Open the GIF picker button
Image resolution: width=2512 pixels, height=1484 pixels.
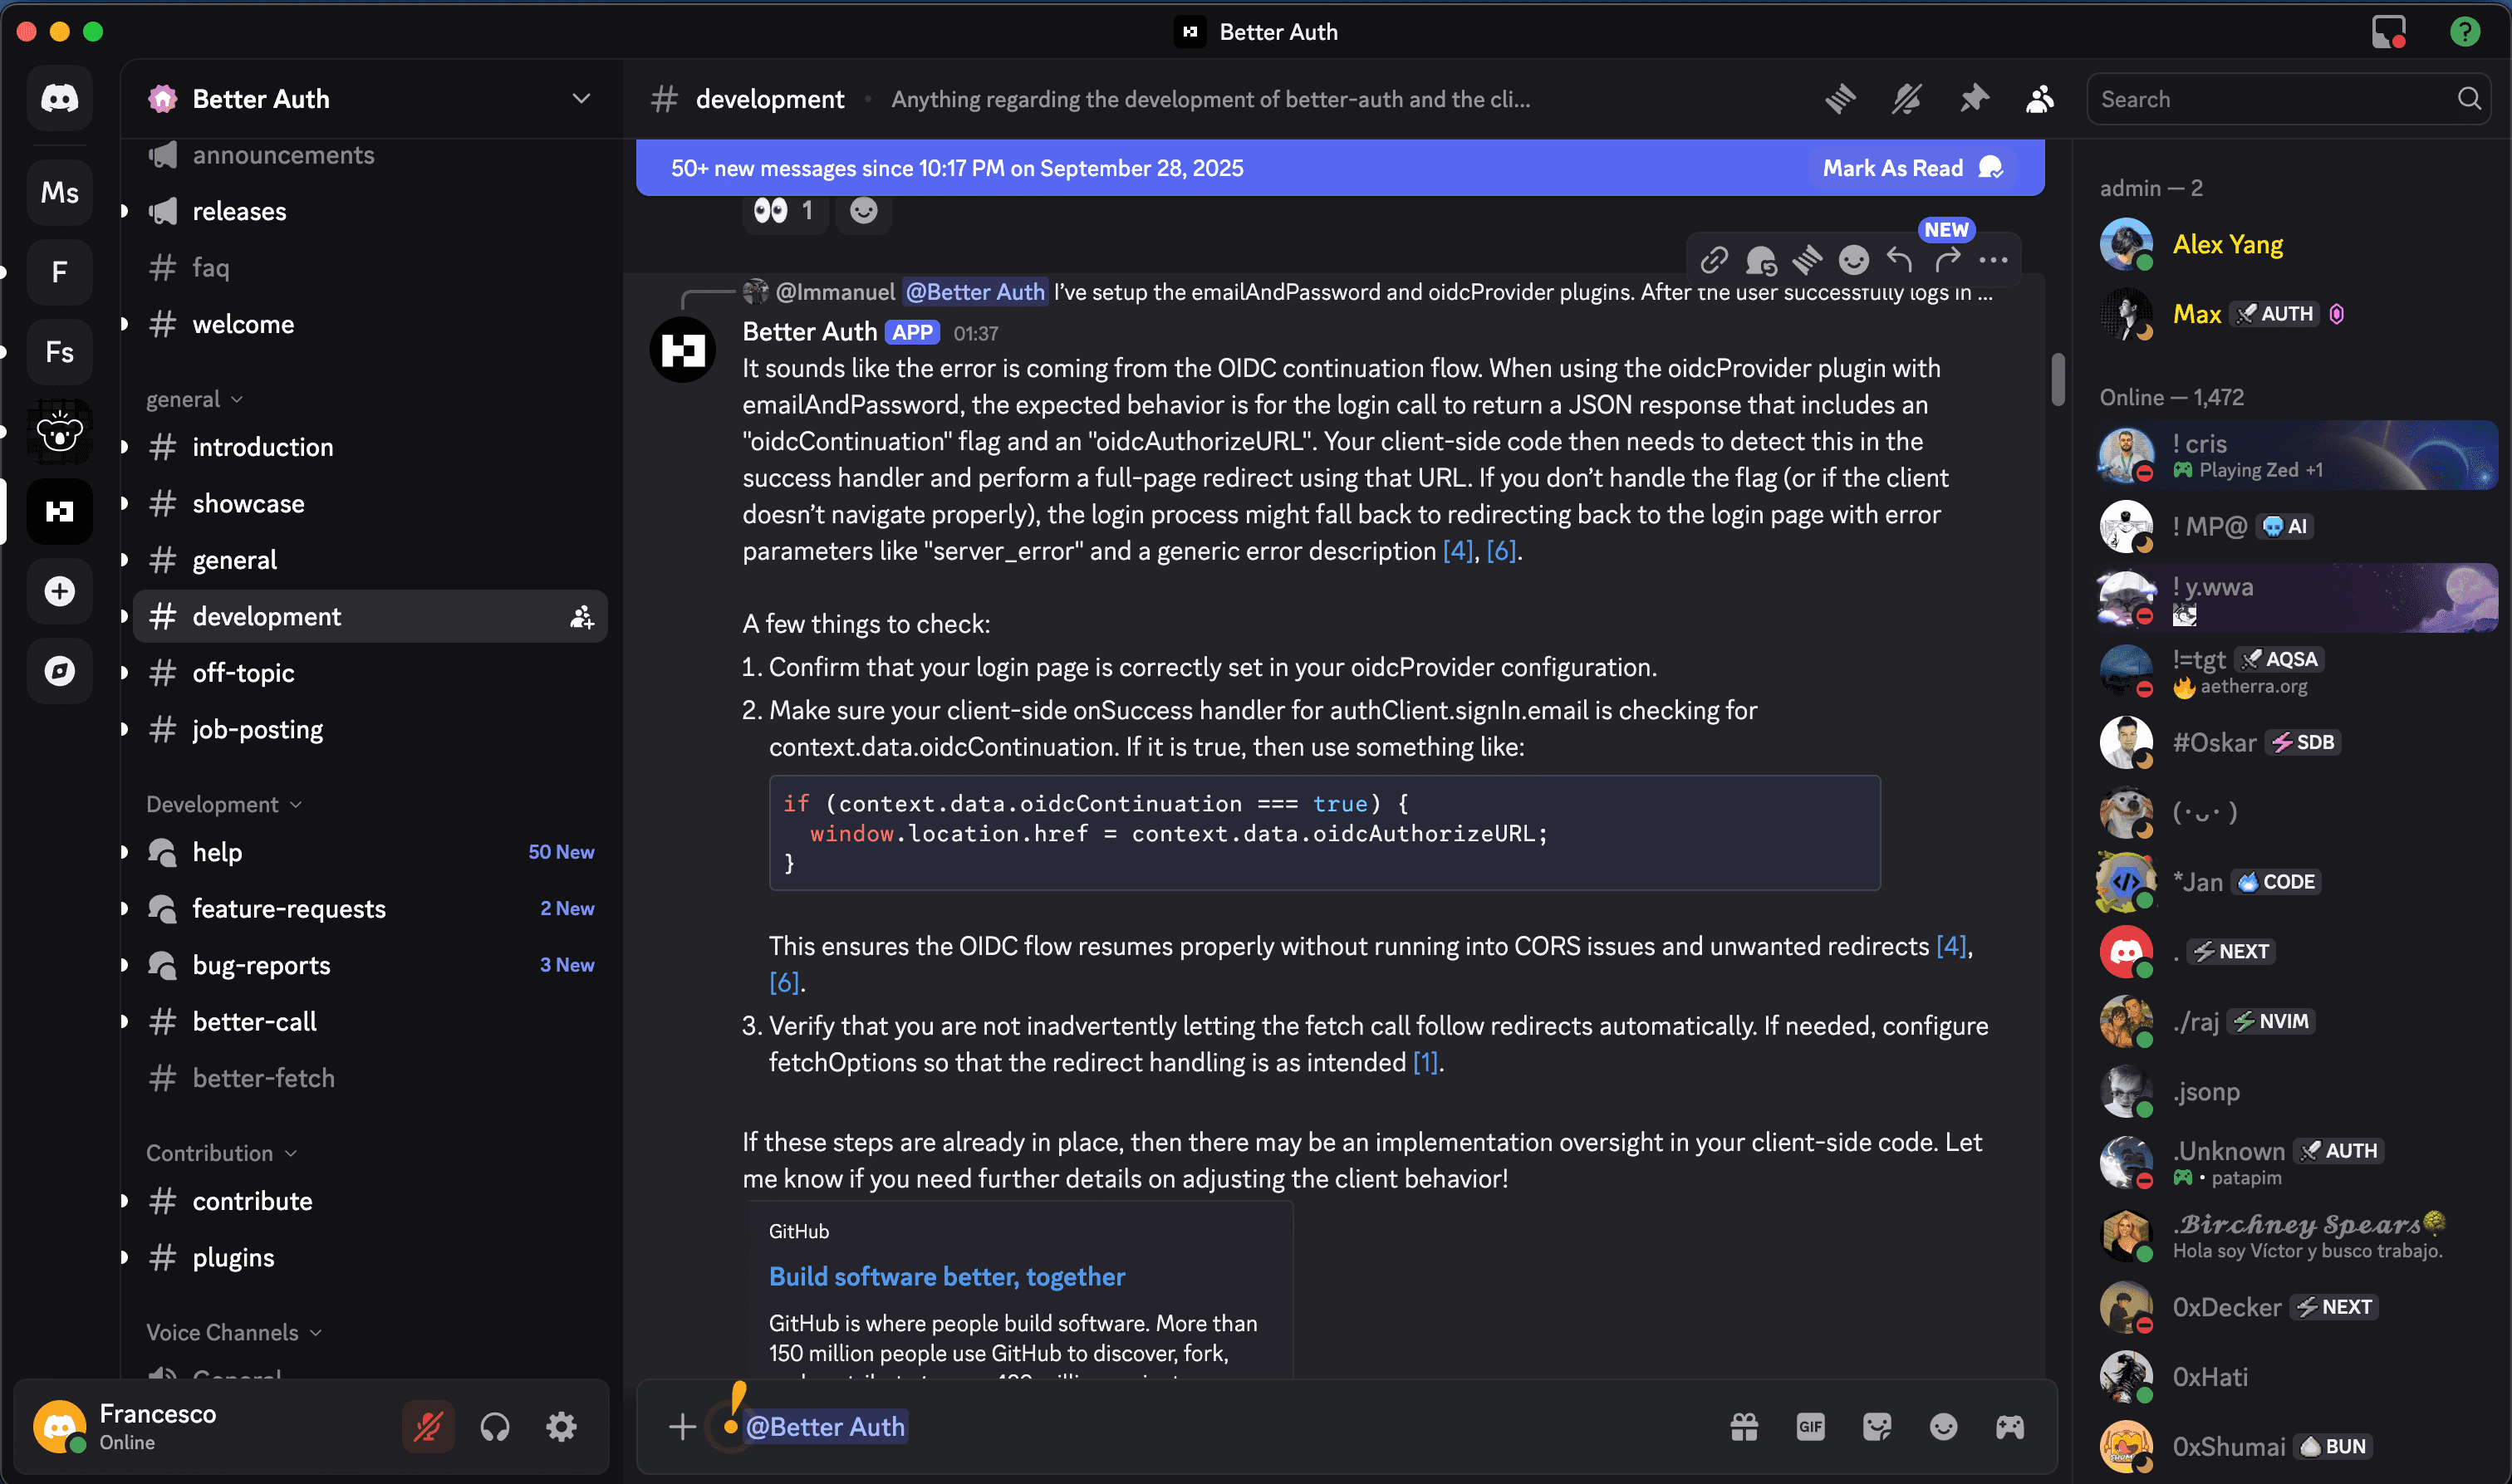click(x=1810, y=1427)
